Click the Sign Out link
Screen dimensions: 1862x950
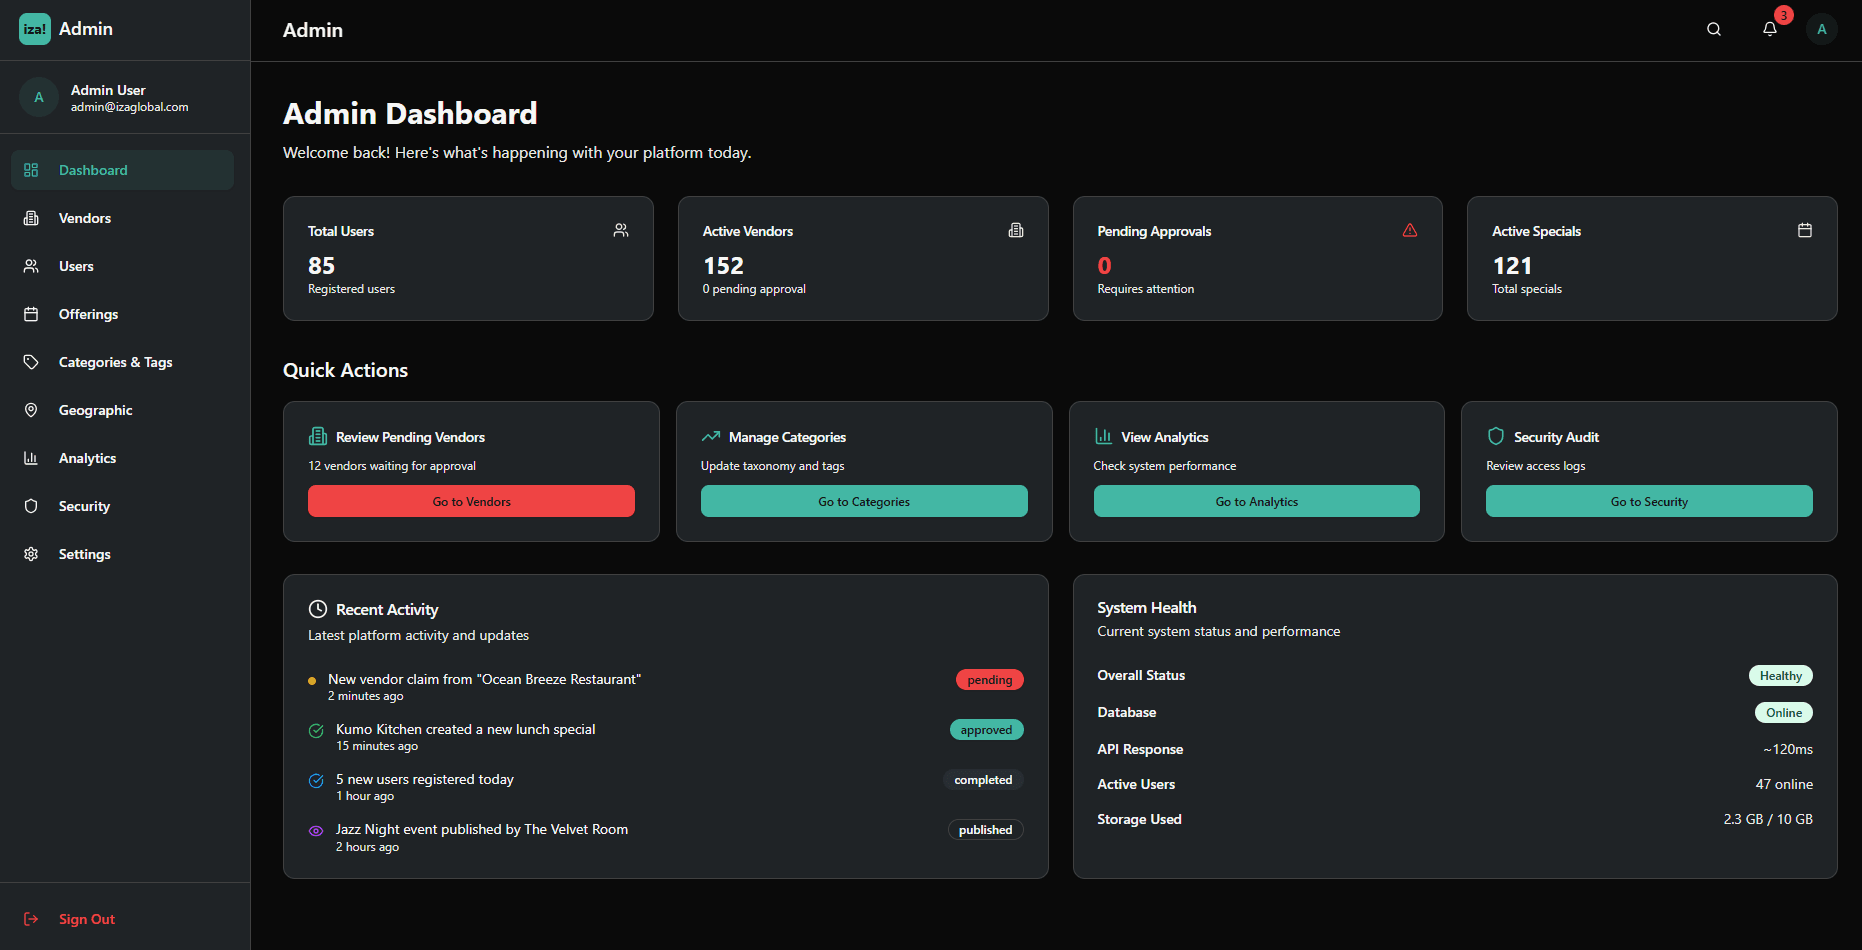pos(86,919)
